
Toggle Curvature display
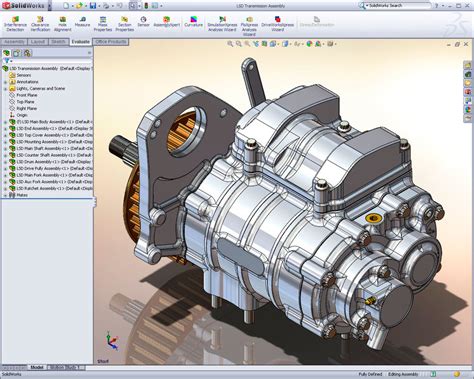point(193,22)
